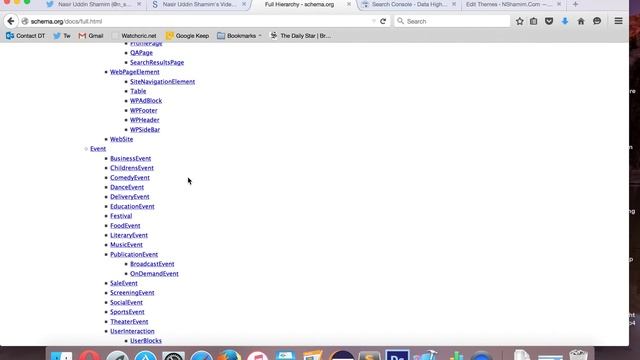Switch to Search Console - Data Highlighter tab
This screenshot has width=640, height=360.
coord(409,4)
